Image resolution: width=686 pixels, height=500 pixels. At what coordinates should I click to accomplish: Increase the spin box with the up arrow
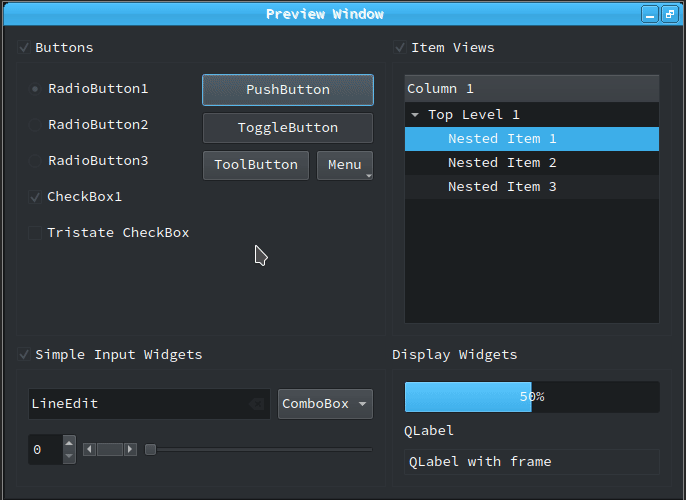tap(69, 443)
